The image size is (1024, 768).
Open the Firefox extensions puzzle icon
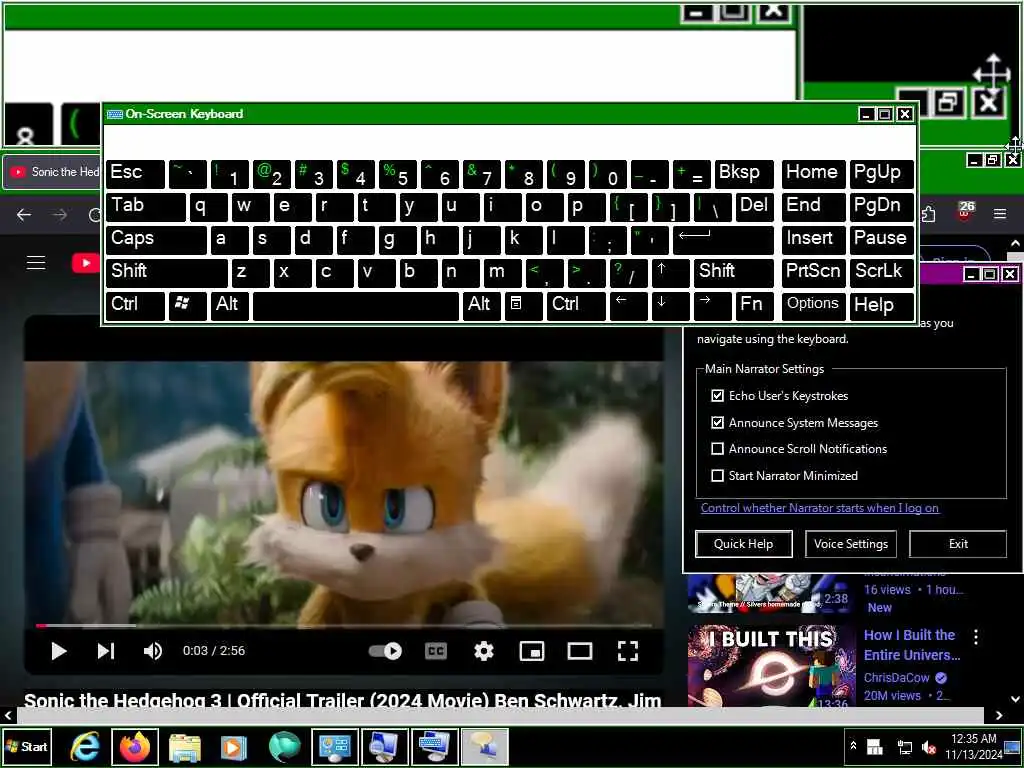[x=928, y=214]
